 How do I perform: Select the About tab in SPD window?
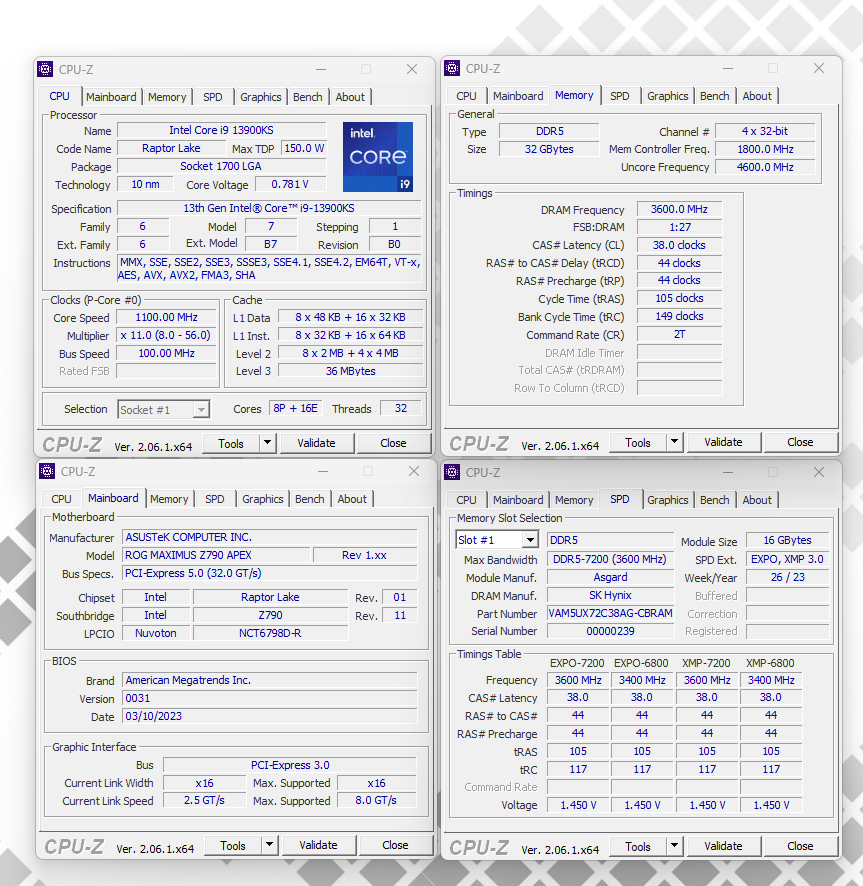click(x=757, y=500)
